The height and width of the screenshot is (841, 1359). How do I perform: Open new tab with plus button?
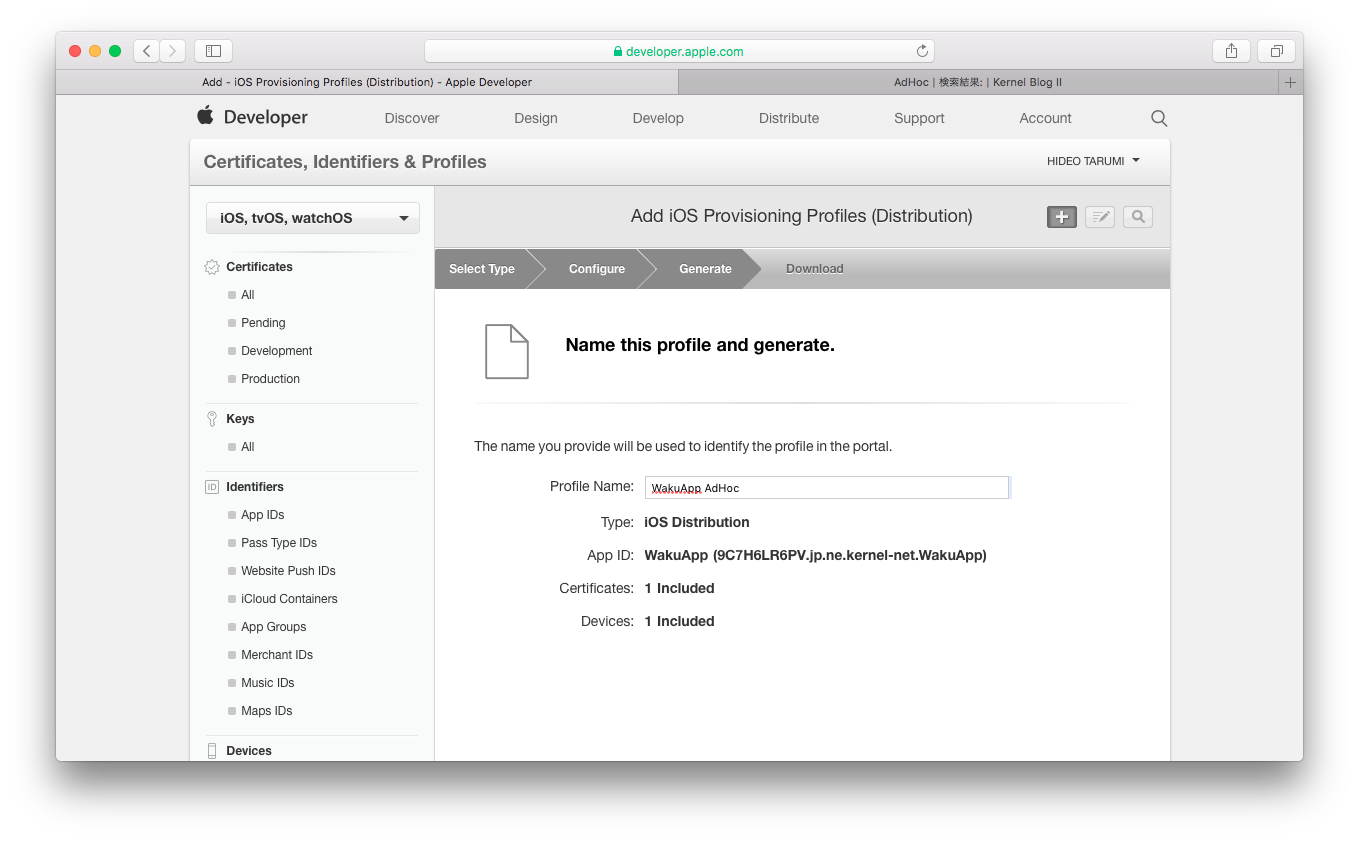(x=1290, y=82)
